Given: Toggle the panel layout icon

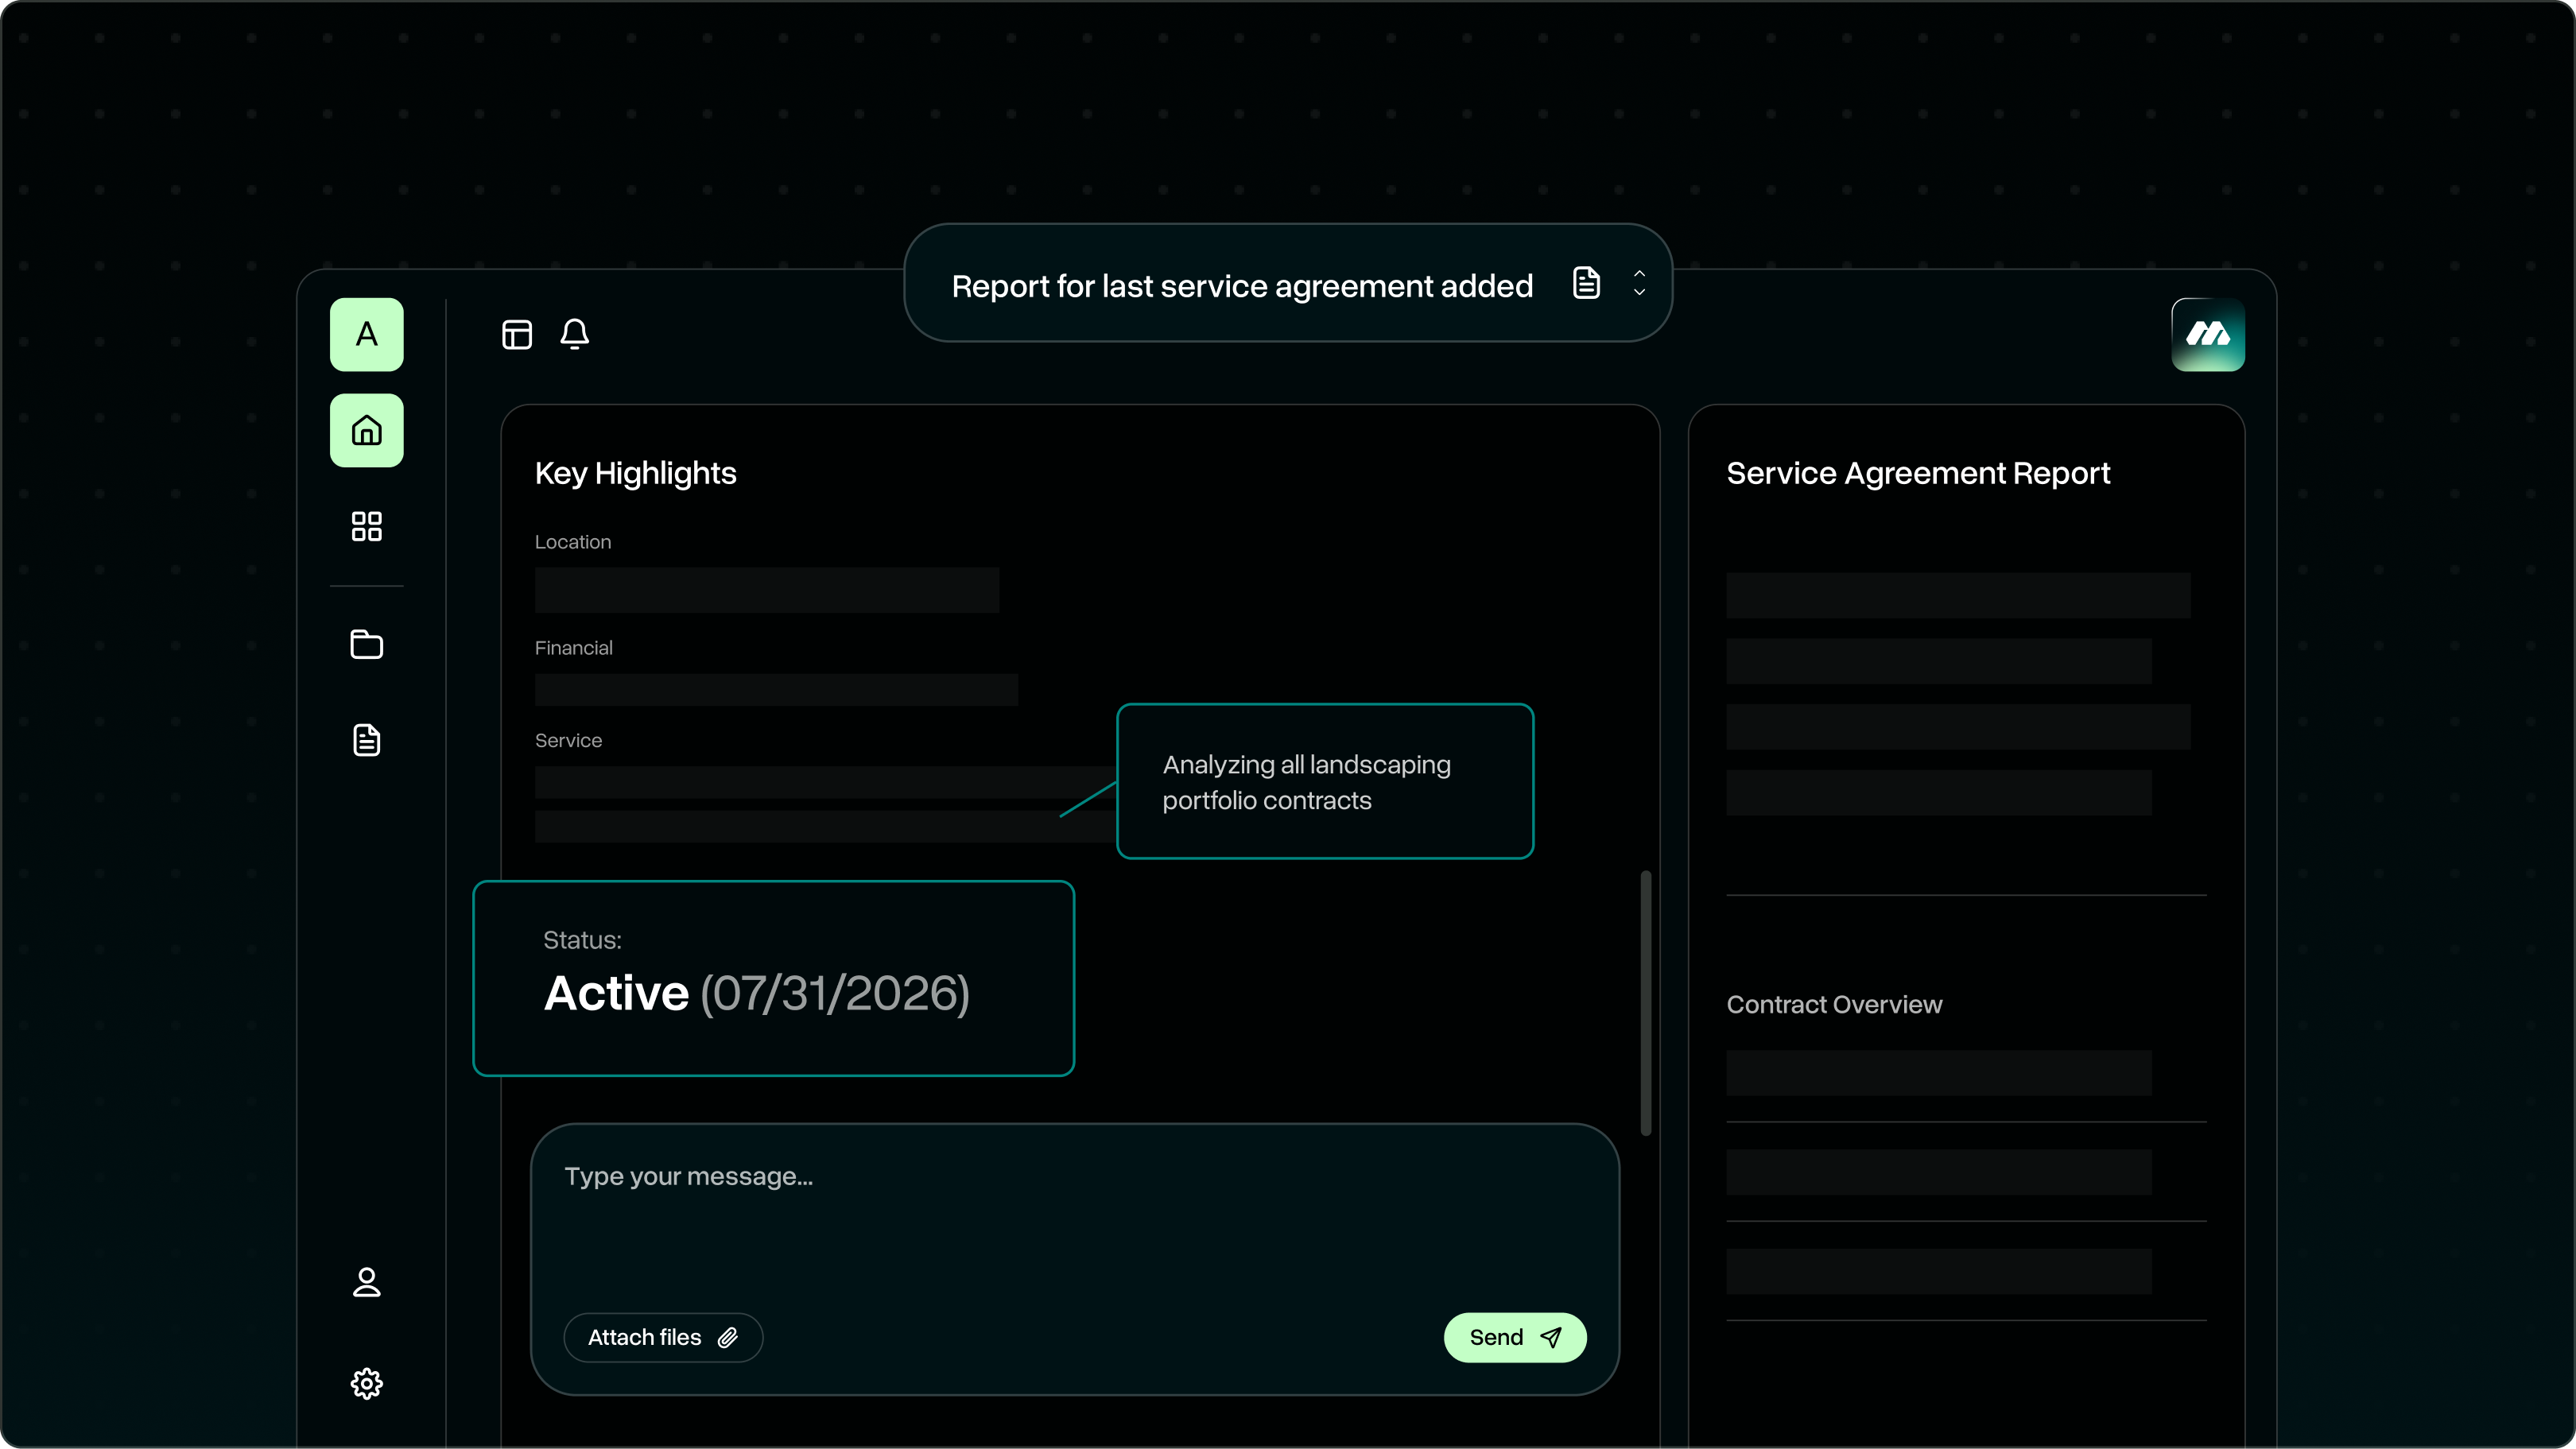Looking at the screenshot, I should click(x=516, y=334).
